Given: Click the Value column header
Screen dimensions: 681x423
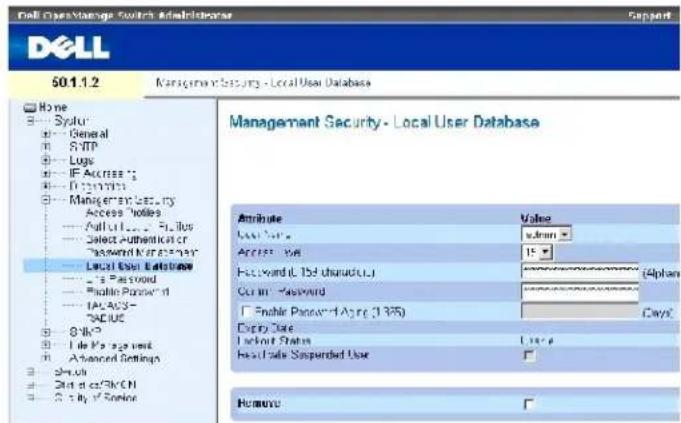Looking at the screenshot, I should click(536, 218).
